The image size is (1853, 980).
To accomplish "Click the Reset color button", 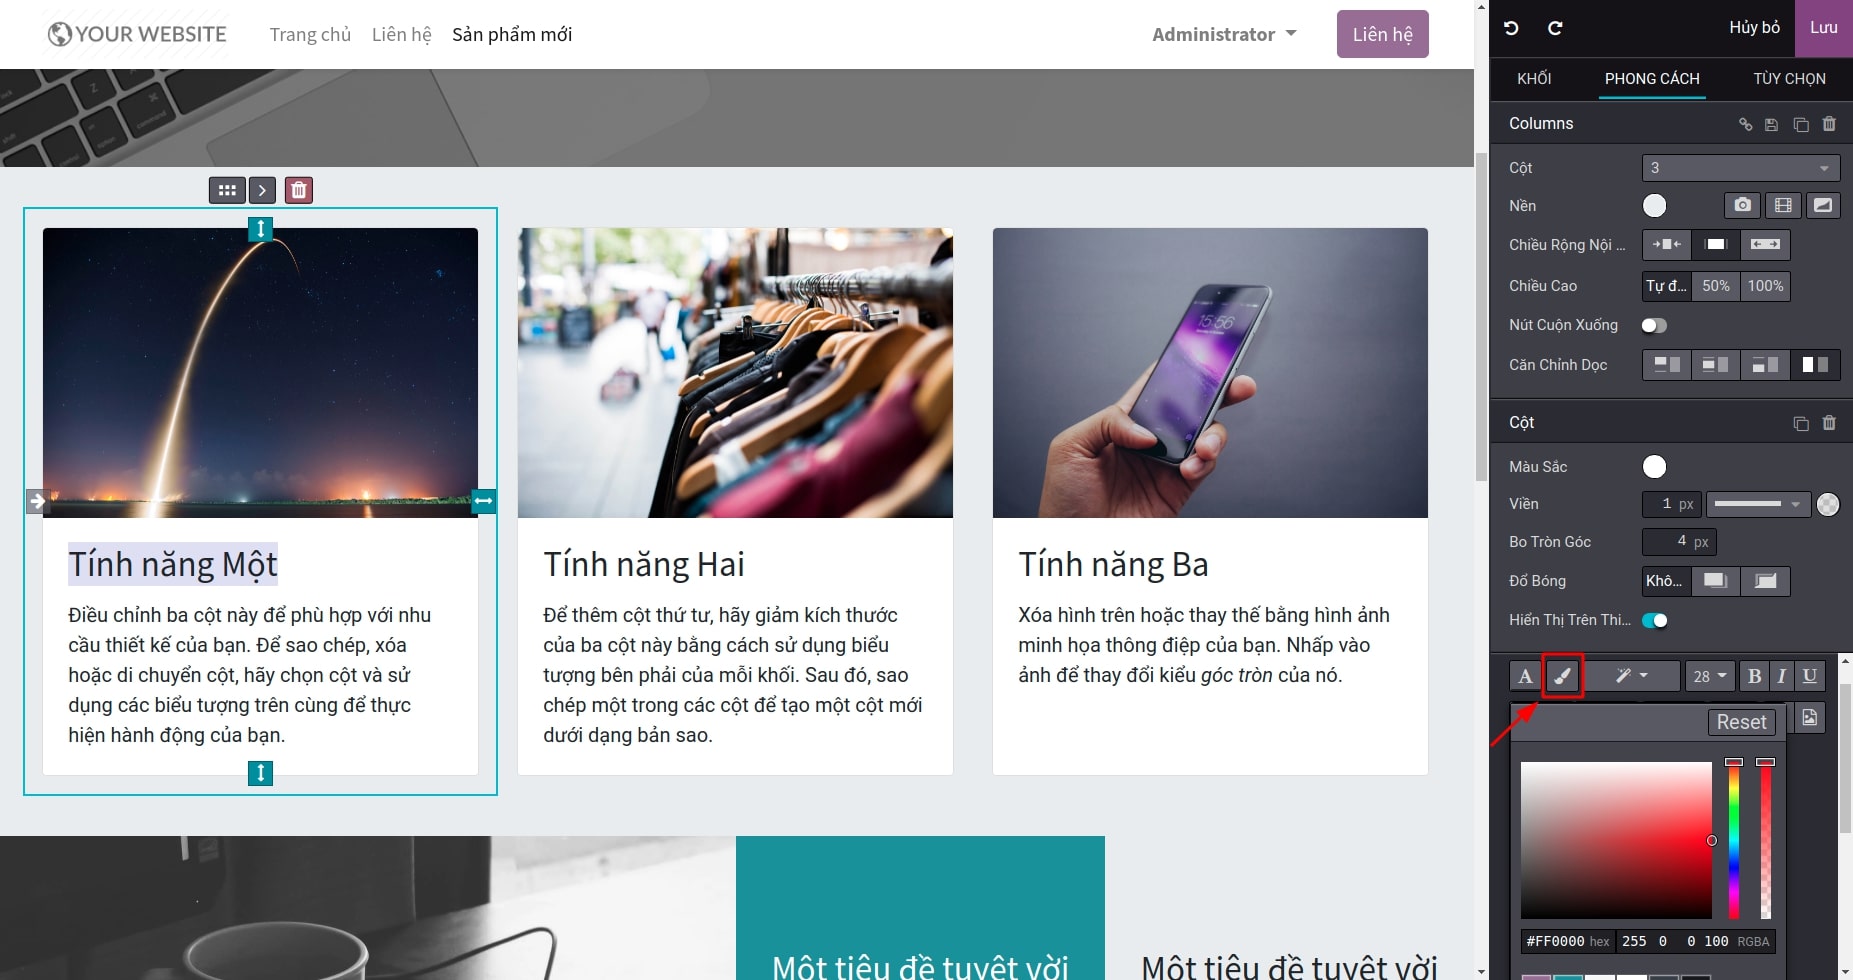I will [x=1741, y=722].
